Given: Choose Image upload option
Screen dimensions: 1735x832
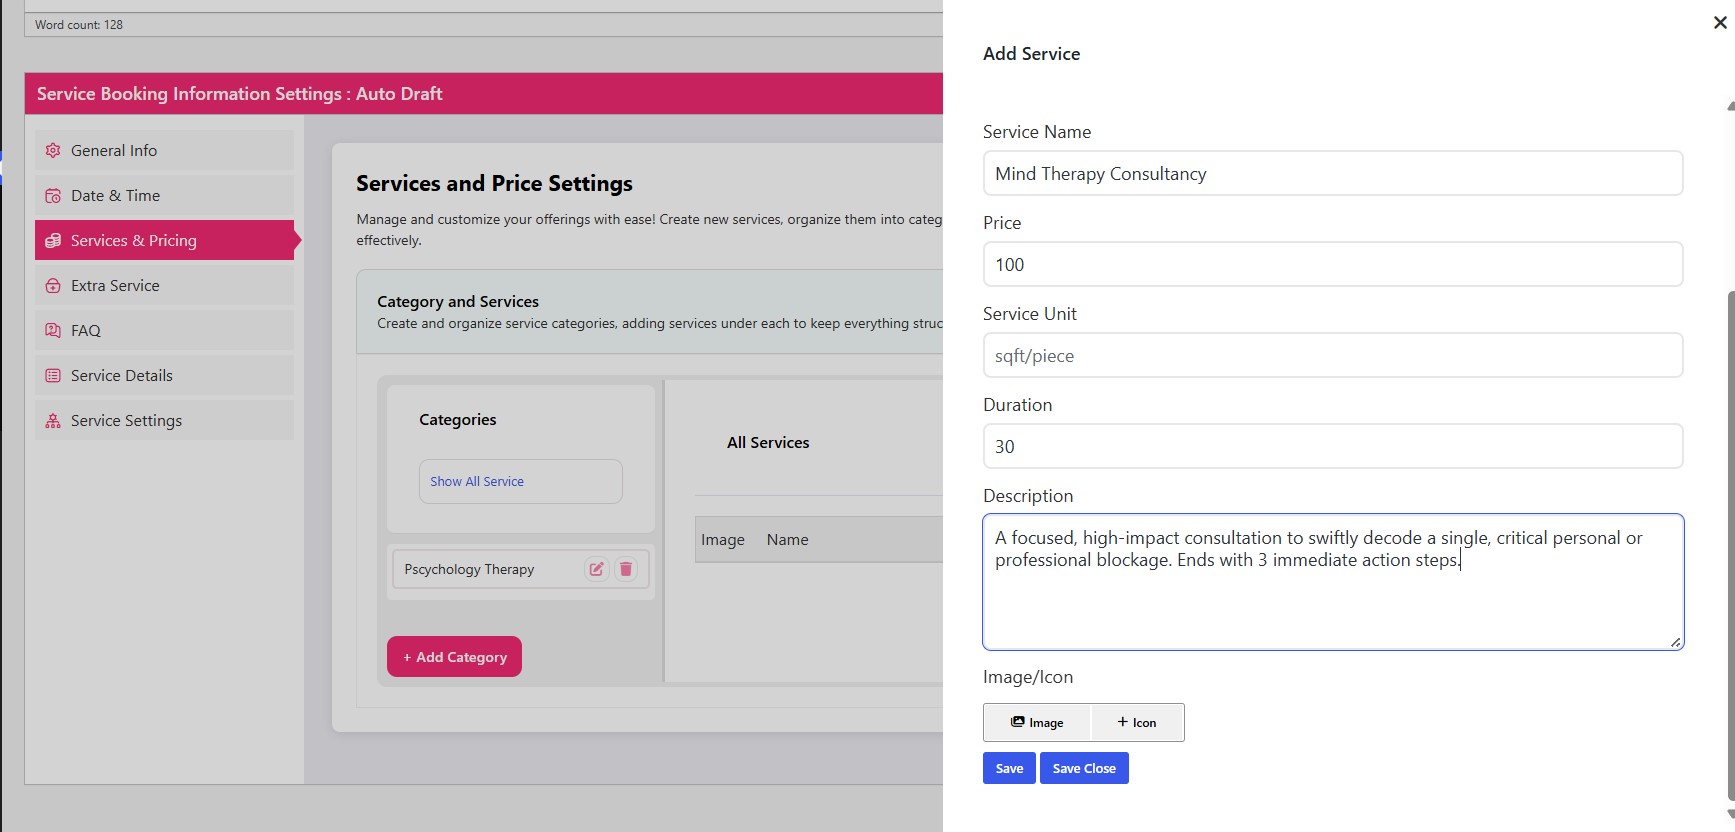Looking at the screenshot, I should [x=1037, y=722].
